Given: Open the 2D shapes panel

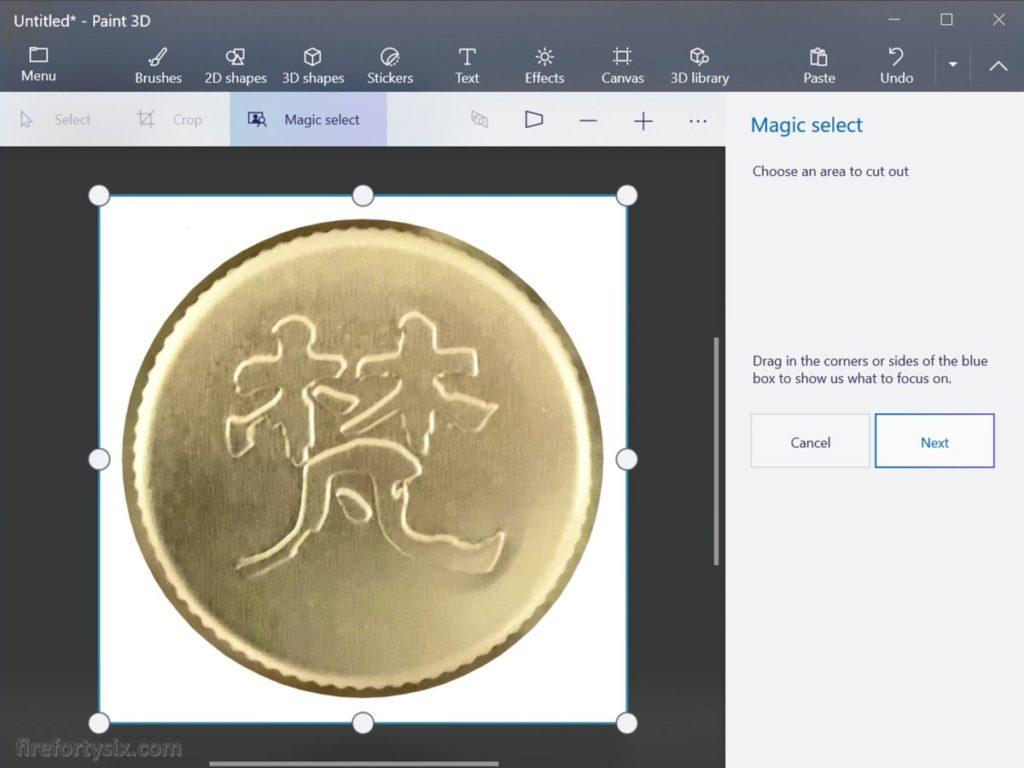Looking at the screenshot, I should (x=235, y=63).
